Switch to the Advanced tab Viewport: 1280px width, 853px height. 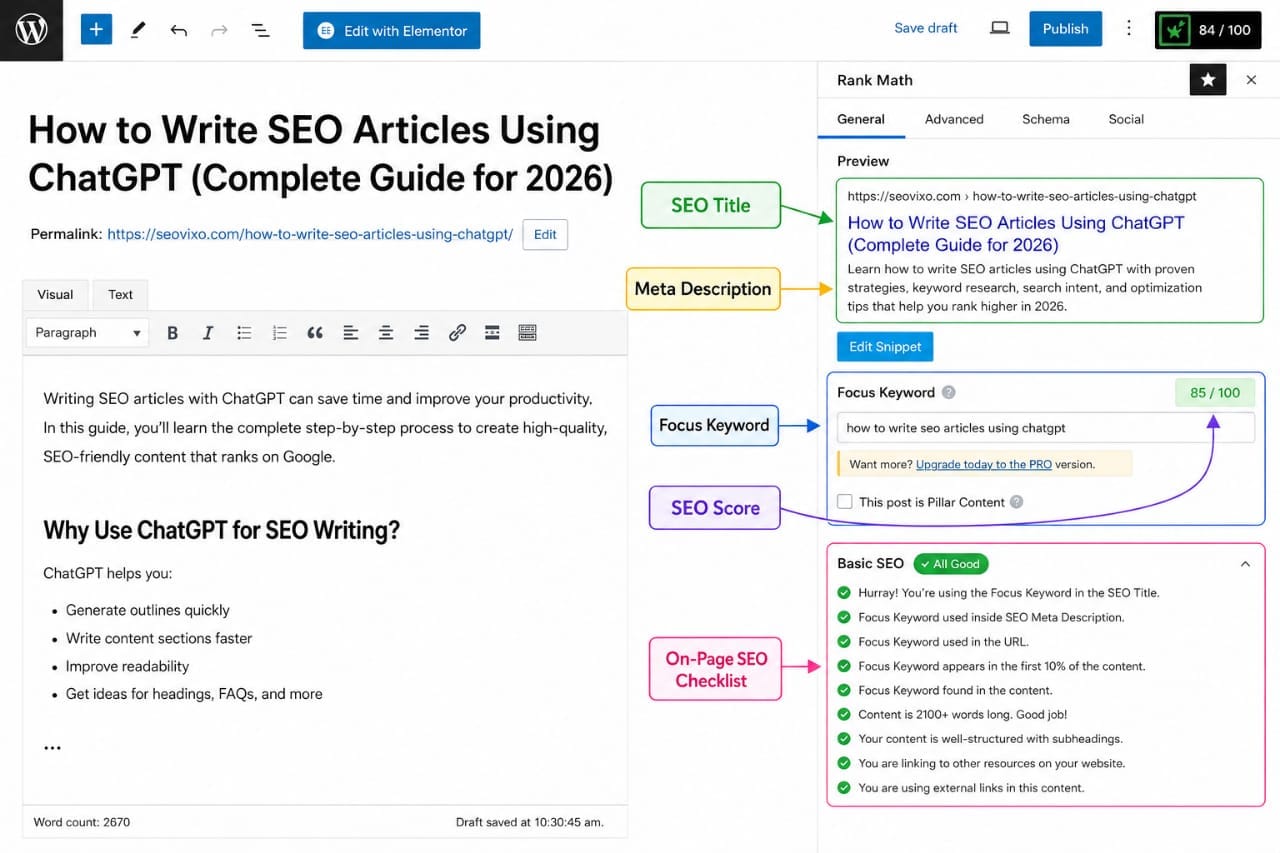(x=954, y=119)
